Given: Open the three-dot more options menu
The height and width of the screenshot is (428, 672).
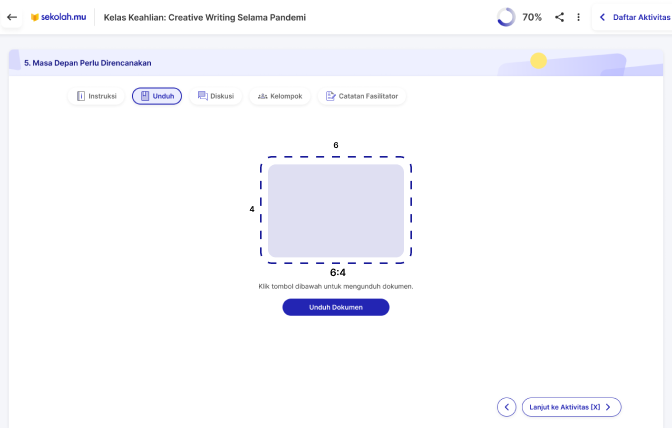Looking at the screenshot, I should pos(578,17).
